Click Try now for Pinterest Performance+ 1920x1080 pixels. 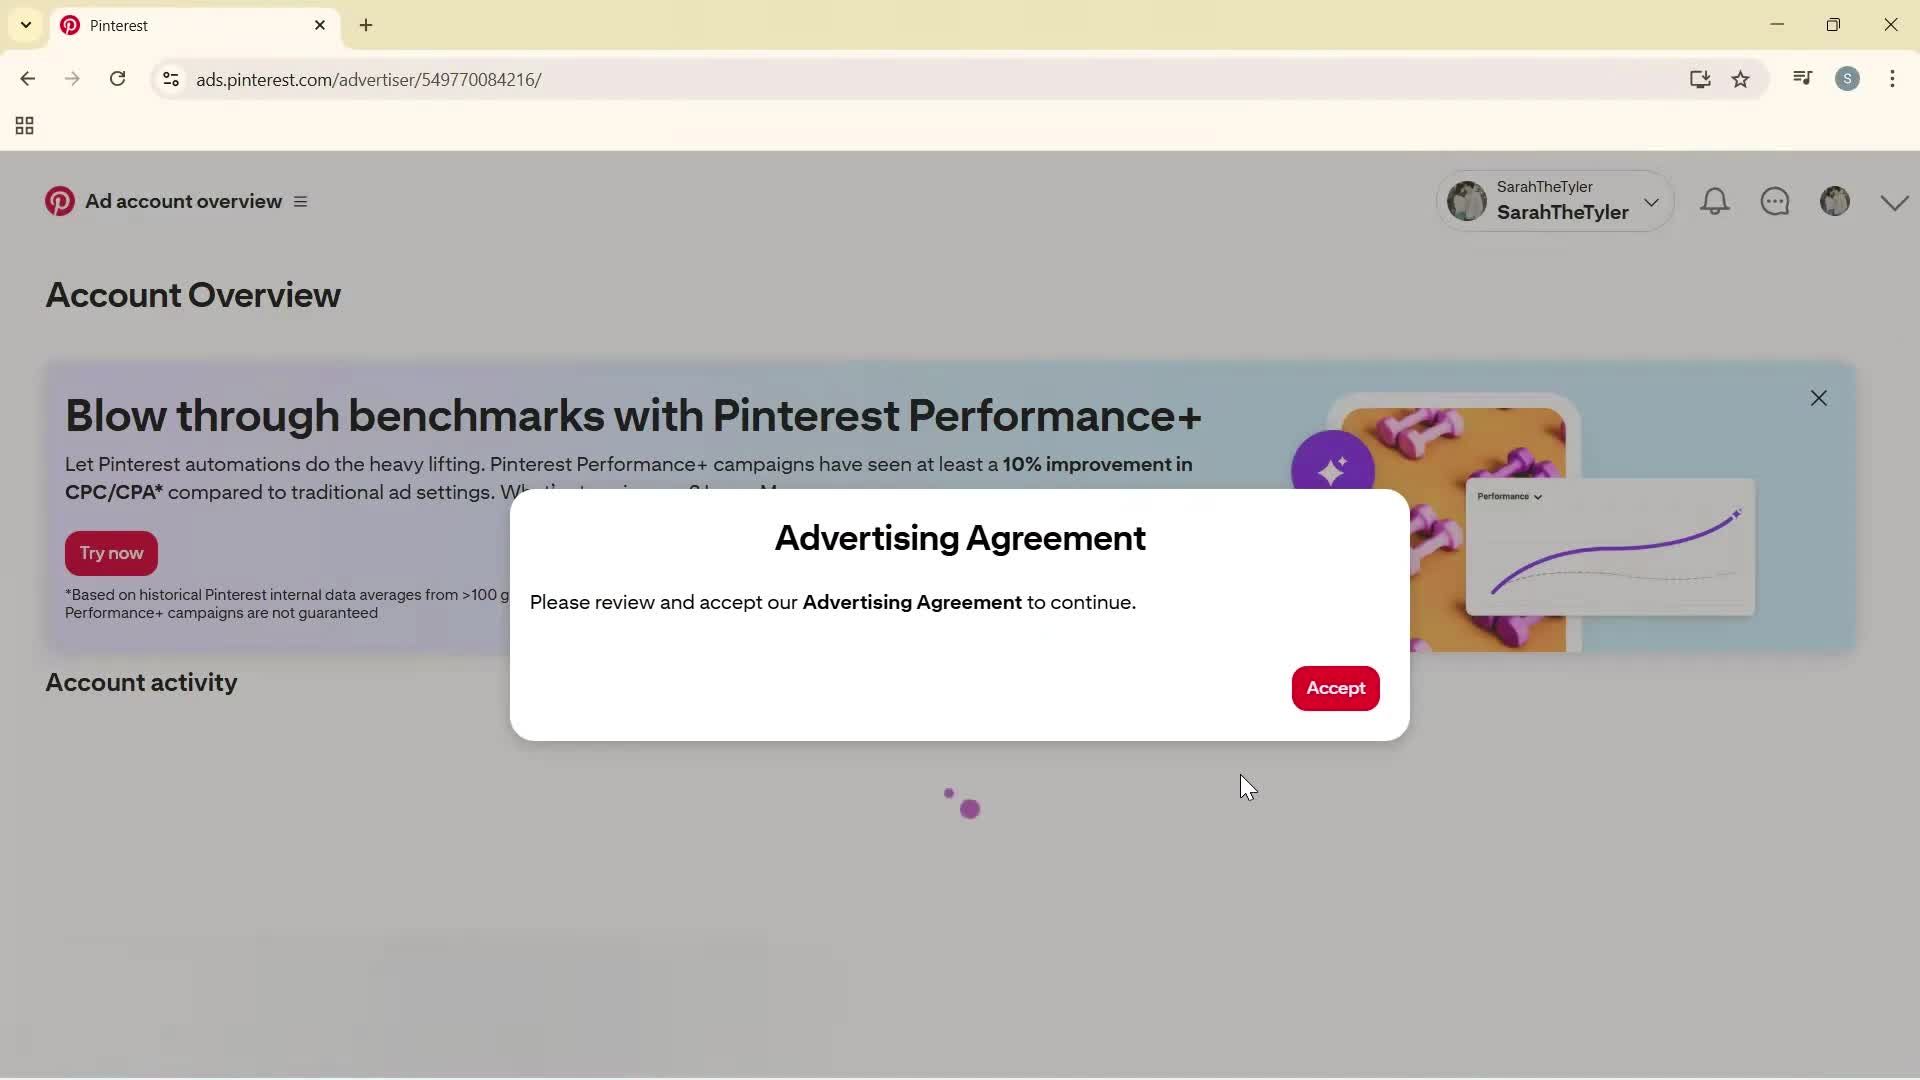(110, 553)
